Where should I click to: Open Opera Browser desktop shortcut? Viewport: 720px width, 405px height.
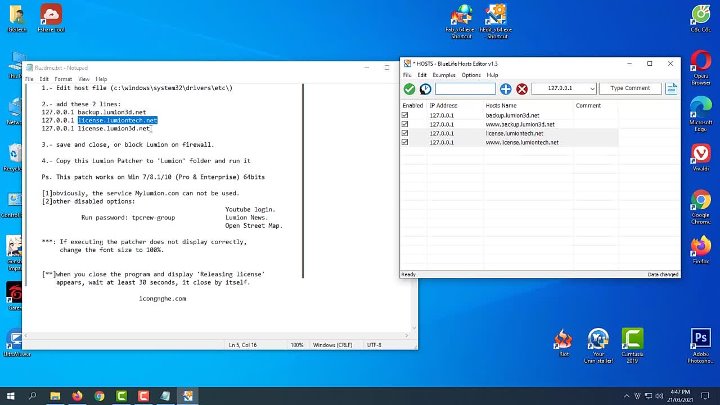pyautogui.click(x=701, y=68)
